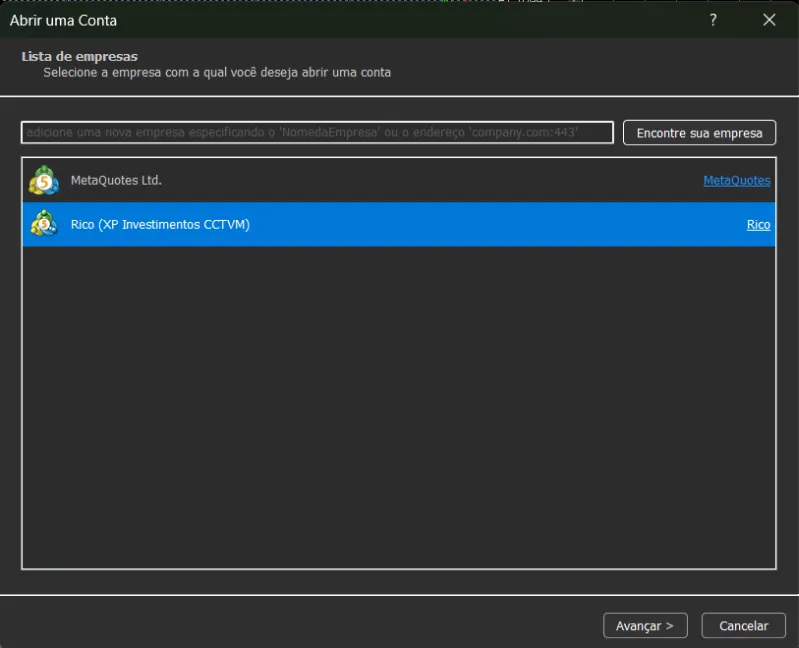
Task: Select Rico (XP Investimentos CCTVM) entry
Action: tap(398, 224)
